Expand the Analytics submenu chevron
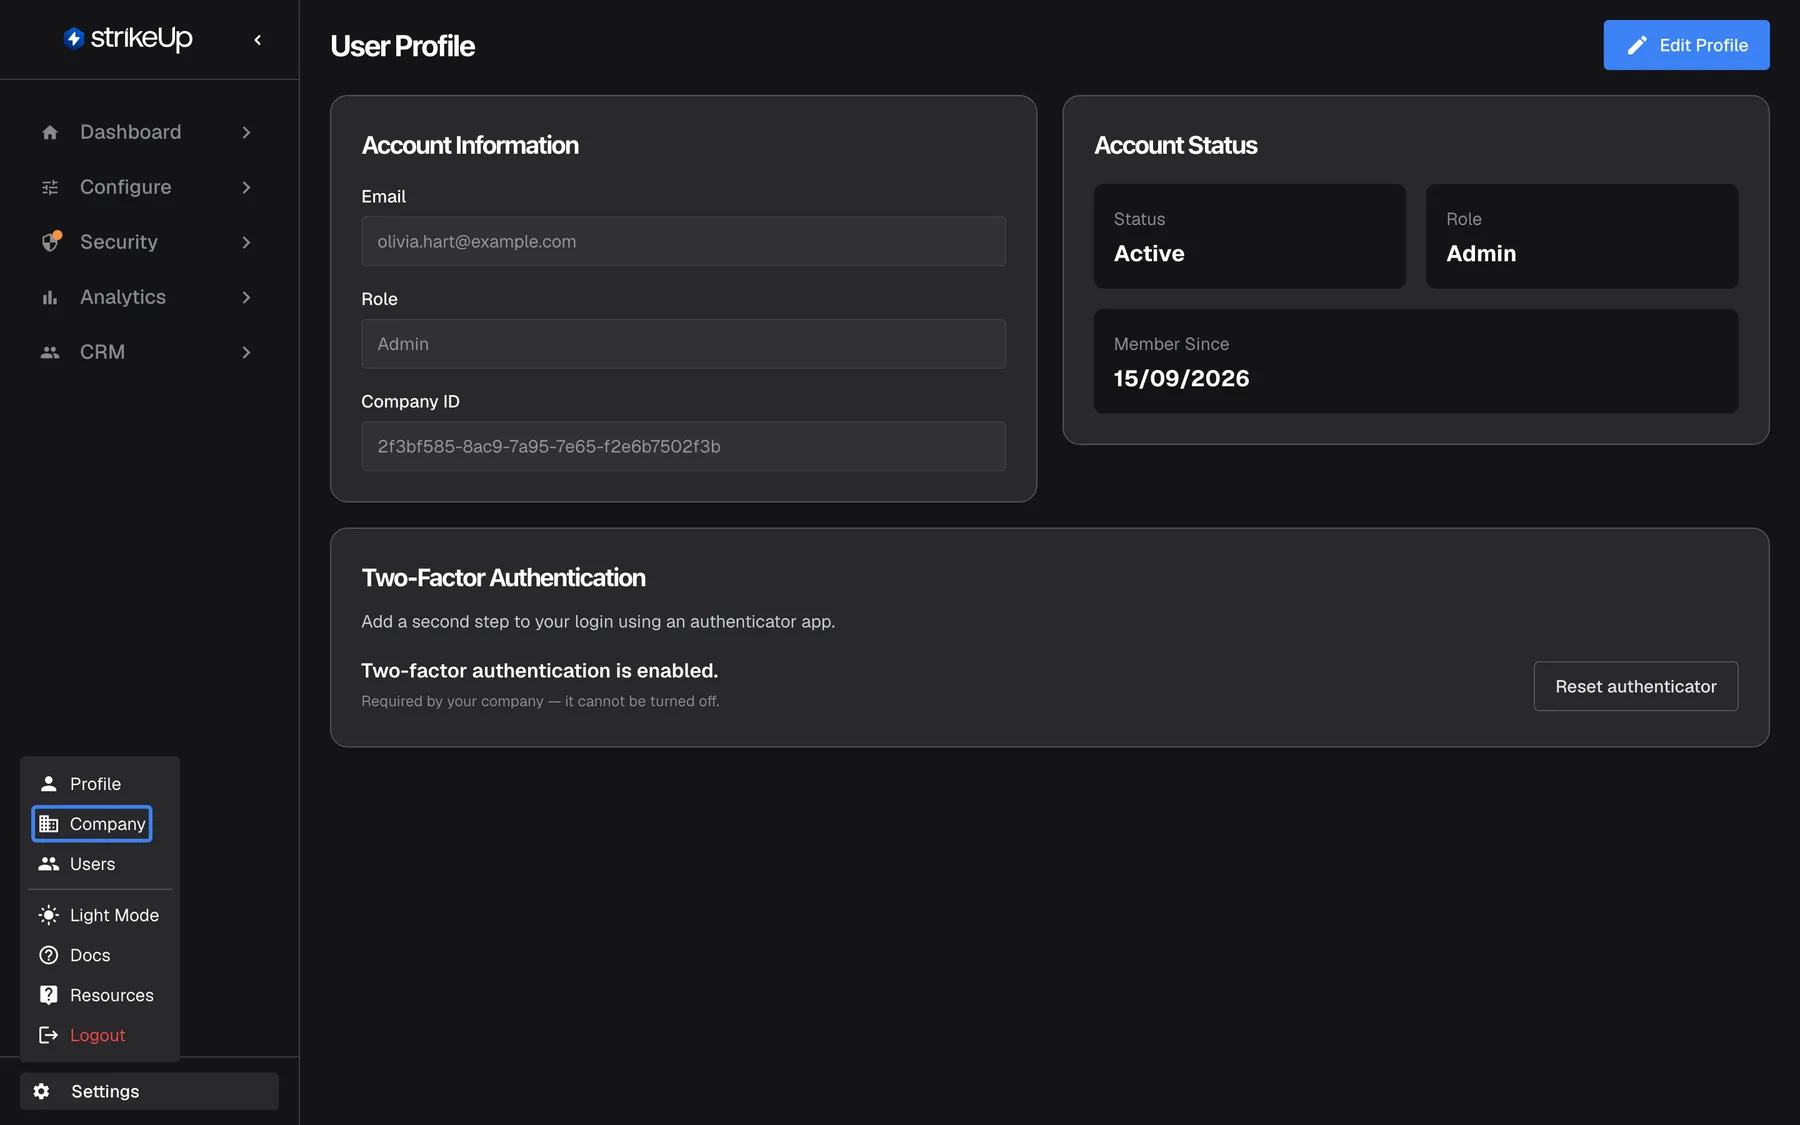This screenshot has height=1125, width=1800. point(246,297)
